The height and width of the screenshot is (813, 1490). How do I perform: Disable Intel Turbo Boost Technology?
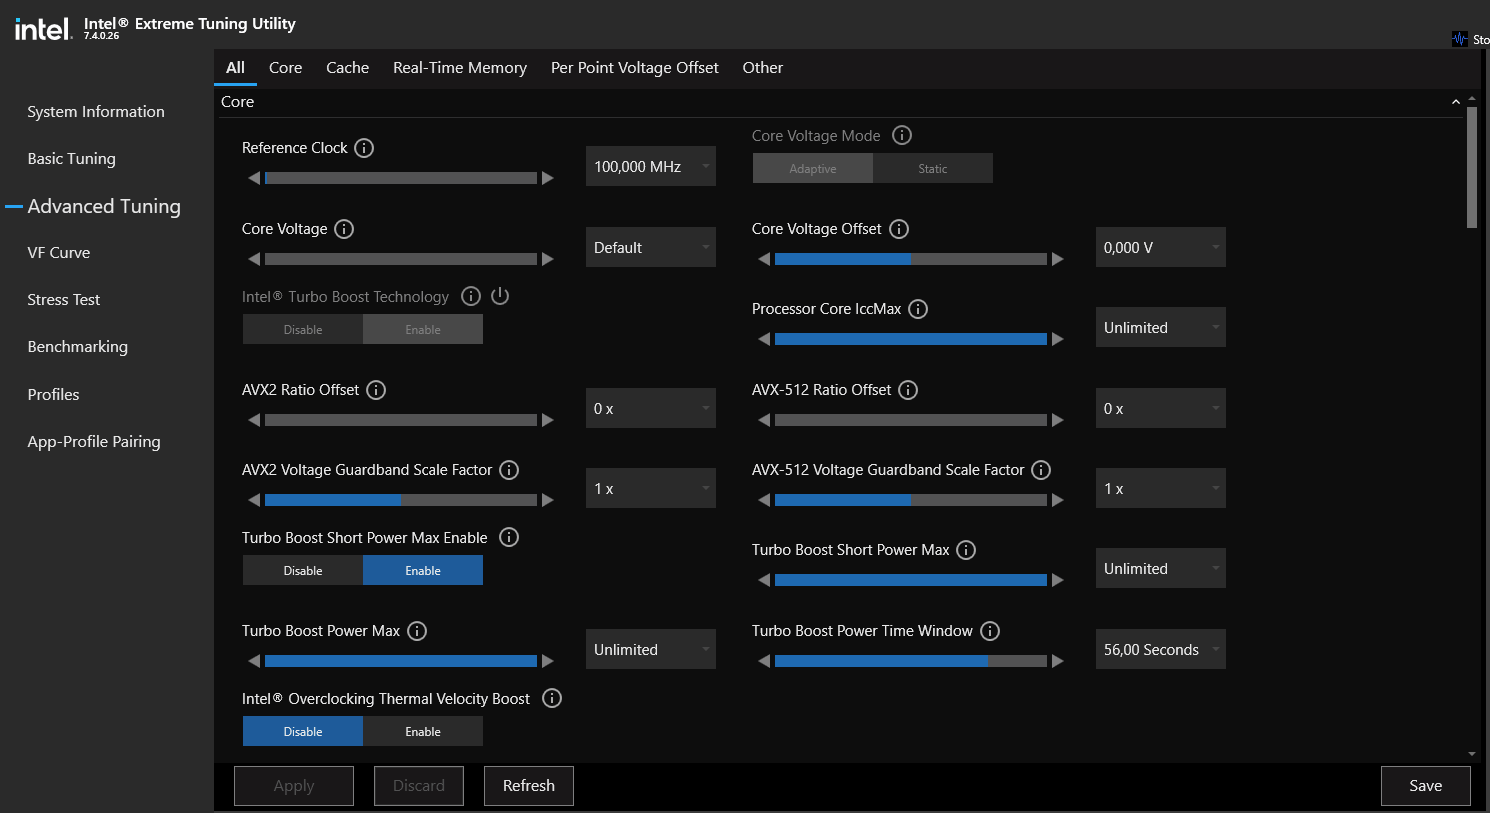coord(303,329)
